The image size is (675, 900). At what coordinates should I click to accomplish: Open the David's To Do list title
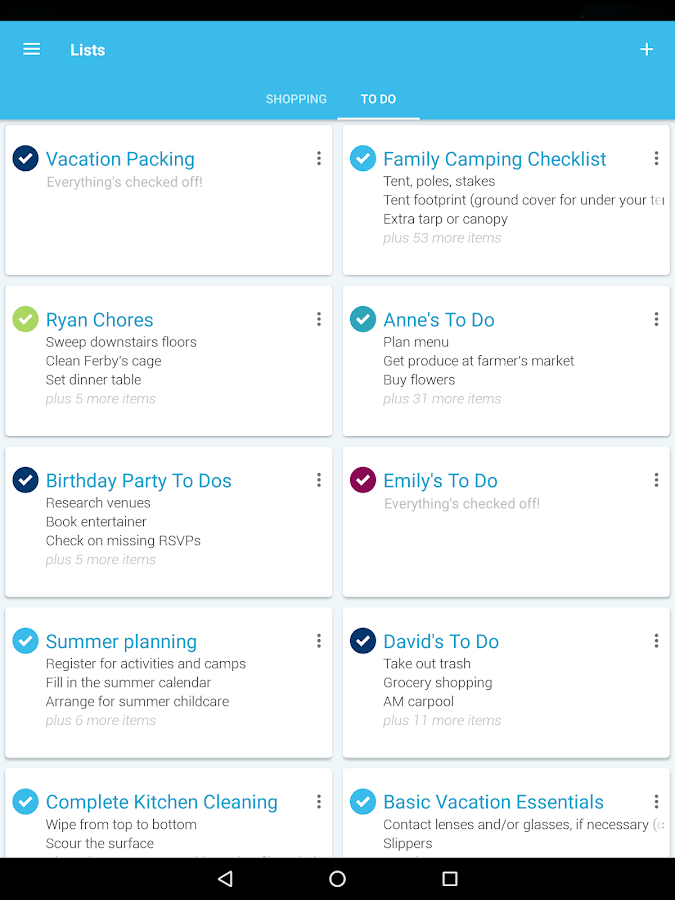coord(441,642)
